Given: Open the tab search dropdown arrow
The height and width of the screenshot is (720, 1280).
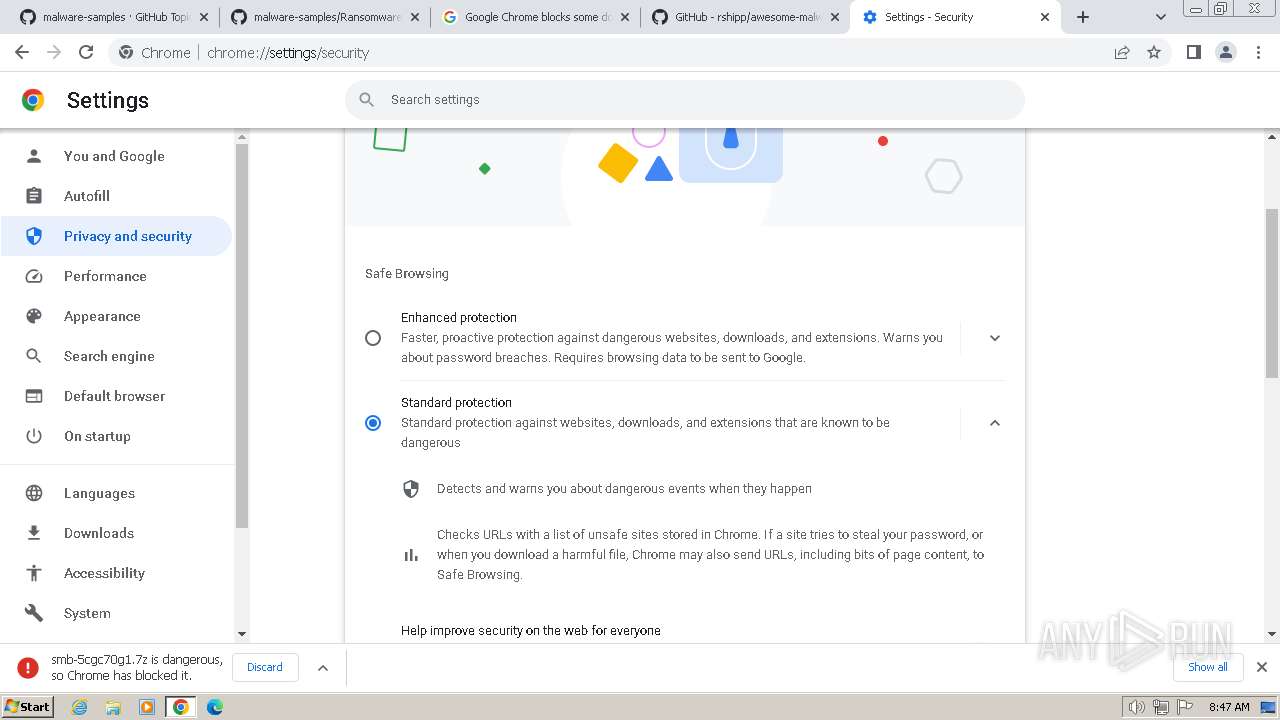Looking at the screenshot, I should tap(1161, 17).
